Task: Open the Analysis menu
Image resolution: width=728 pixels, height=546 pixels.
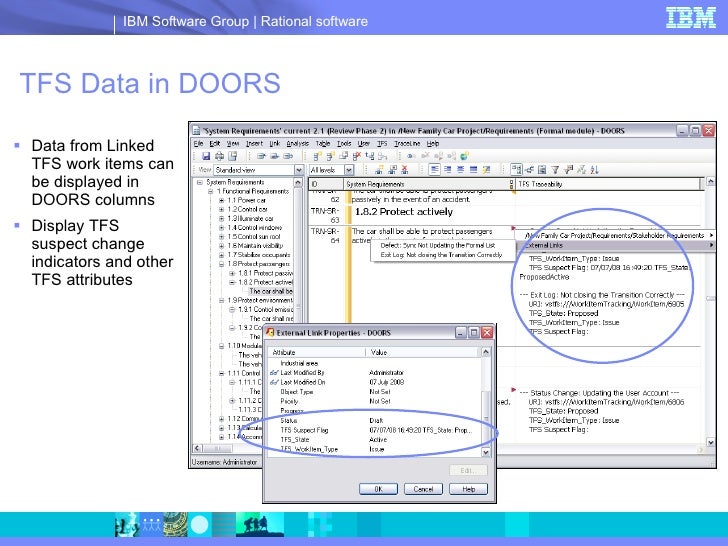Action: click(x=297, y=143)
